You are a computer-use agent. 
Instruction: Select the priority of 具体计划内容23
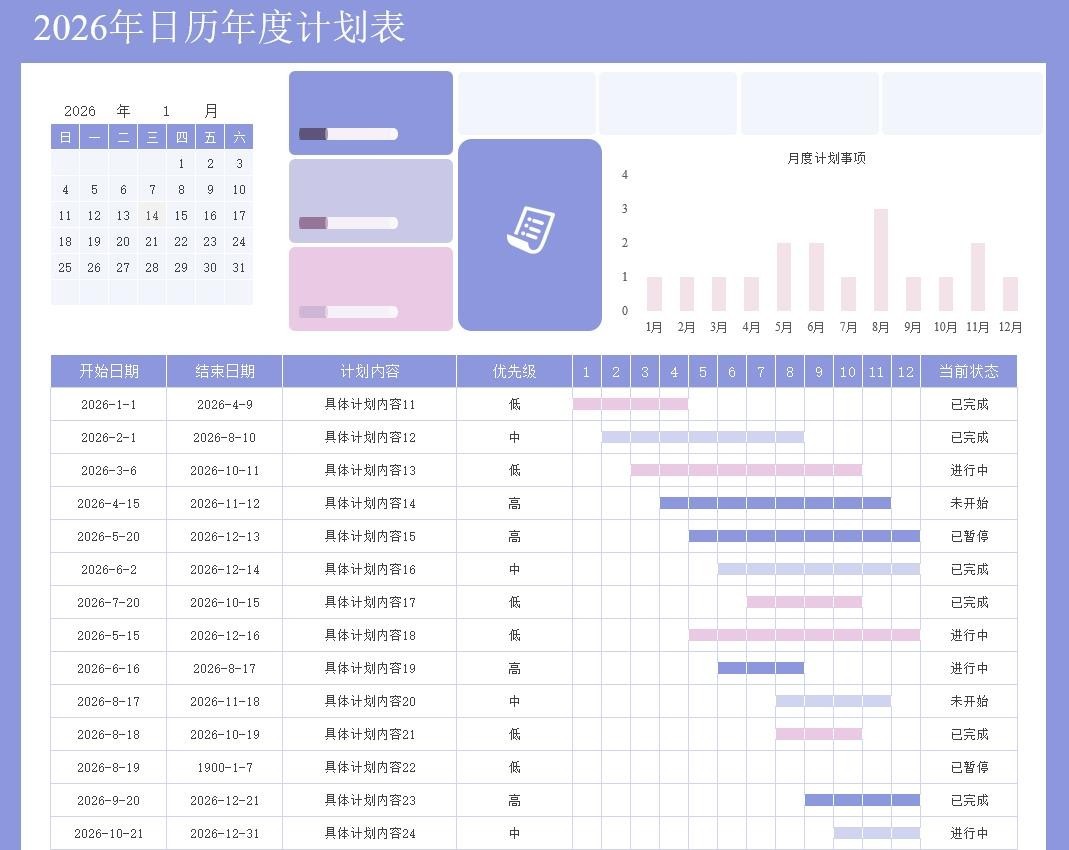pyautogui.click(x=515, y=800)
